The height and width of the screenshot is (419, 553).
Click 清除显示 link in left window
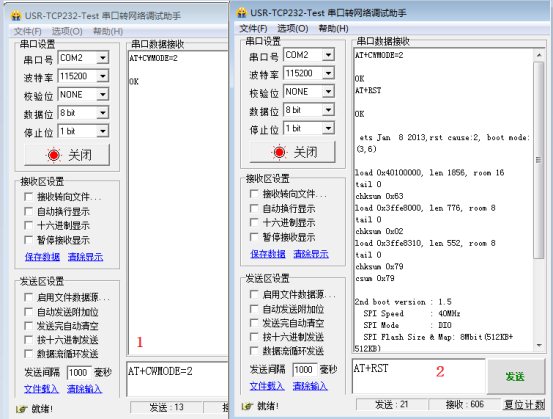tap(85, 257)
